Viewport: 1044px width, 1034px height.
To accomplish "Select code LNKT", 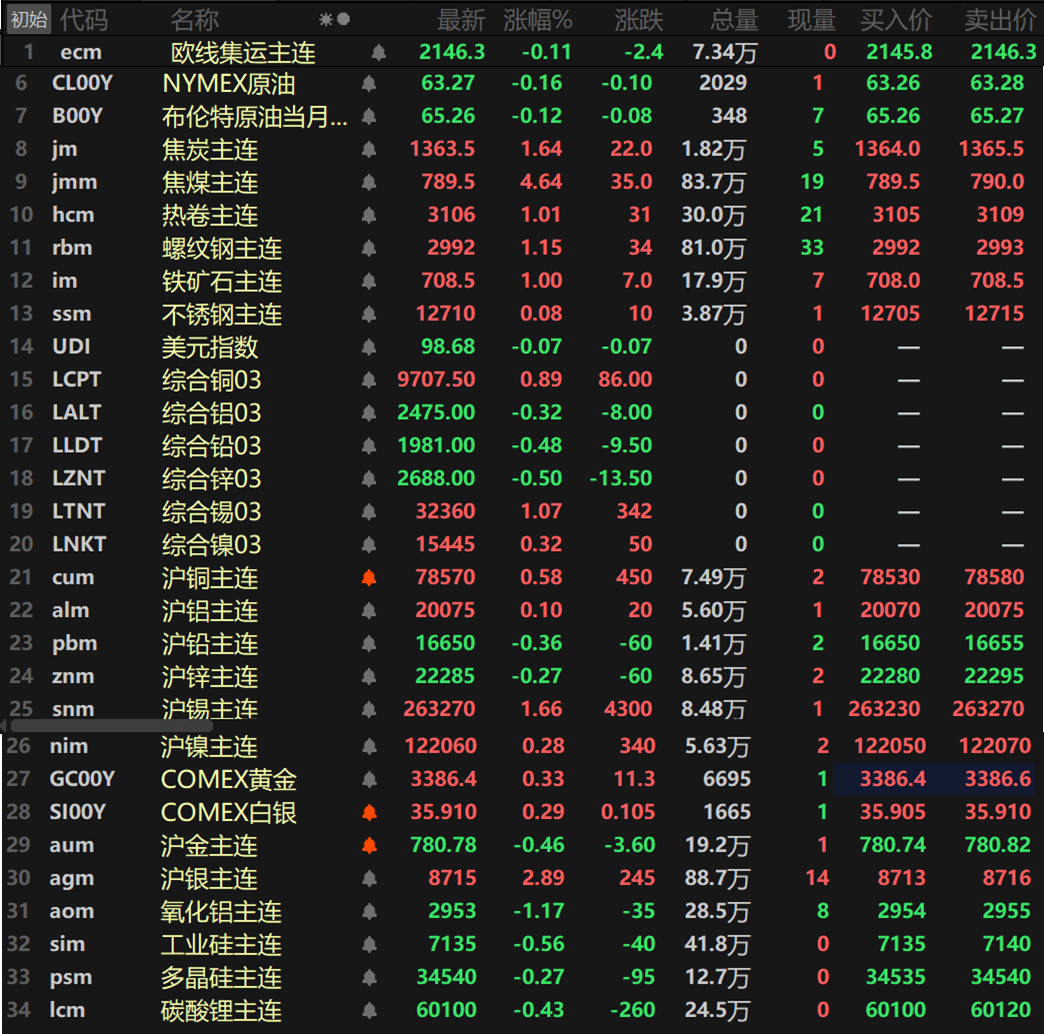I will 79,545.
